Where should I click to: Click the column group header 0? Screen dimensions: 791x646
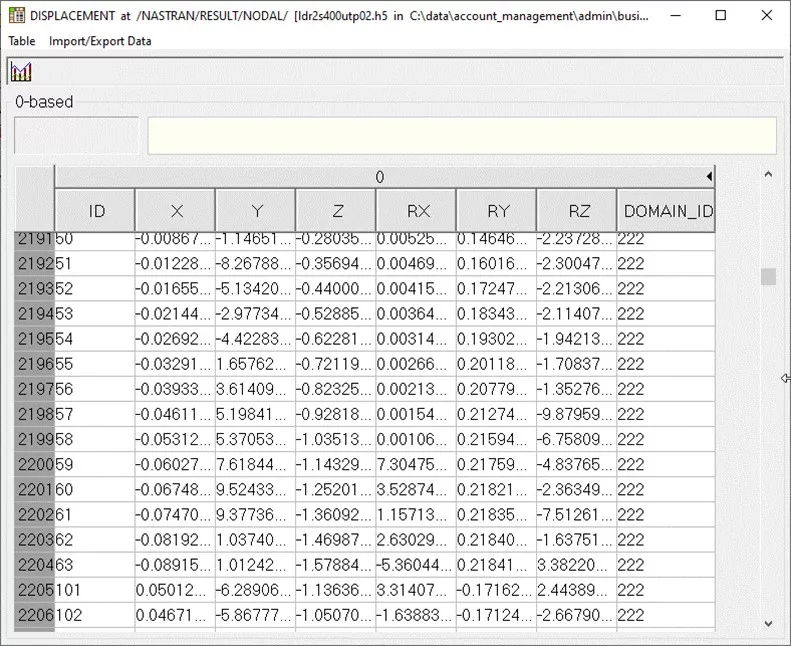click(380, 177)
